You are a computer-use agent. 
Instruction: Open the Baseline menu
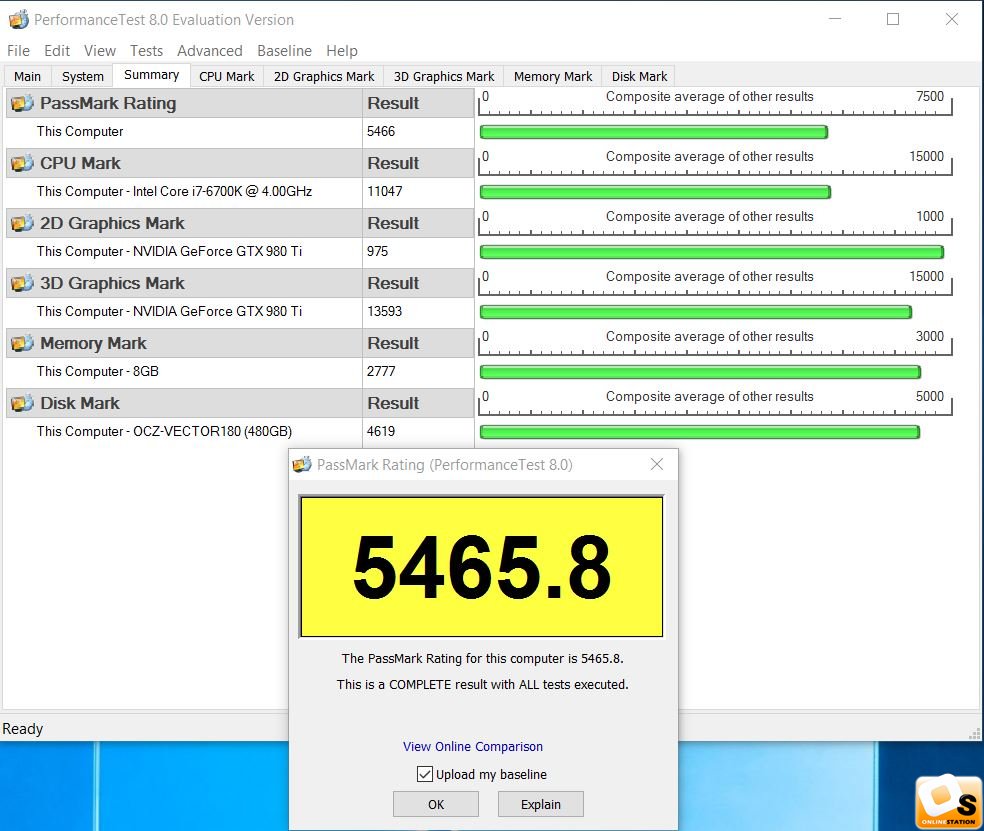point(284,51)
